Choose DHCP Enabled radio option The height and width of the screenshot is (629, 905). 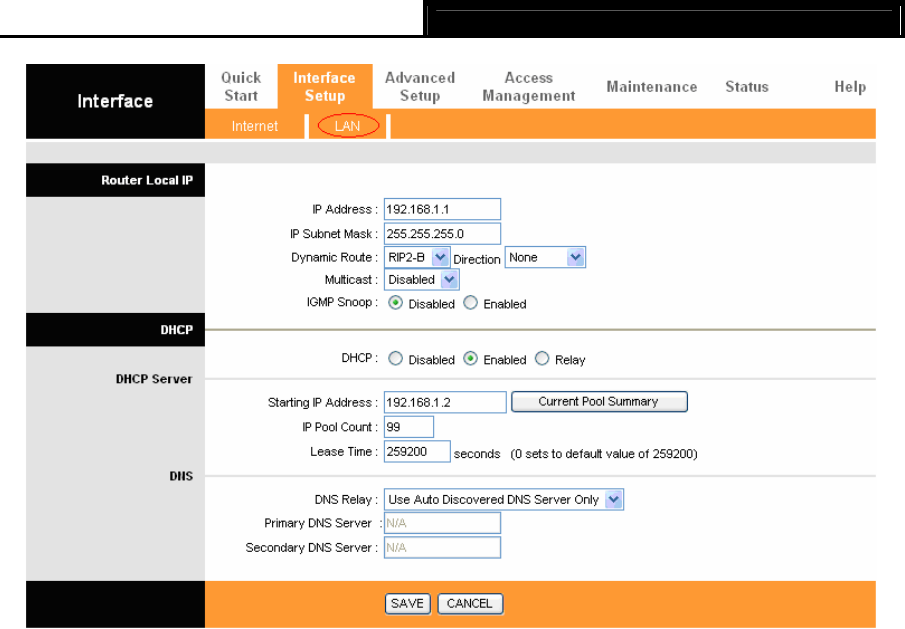pyautogui.click(x=470, y=359)
